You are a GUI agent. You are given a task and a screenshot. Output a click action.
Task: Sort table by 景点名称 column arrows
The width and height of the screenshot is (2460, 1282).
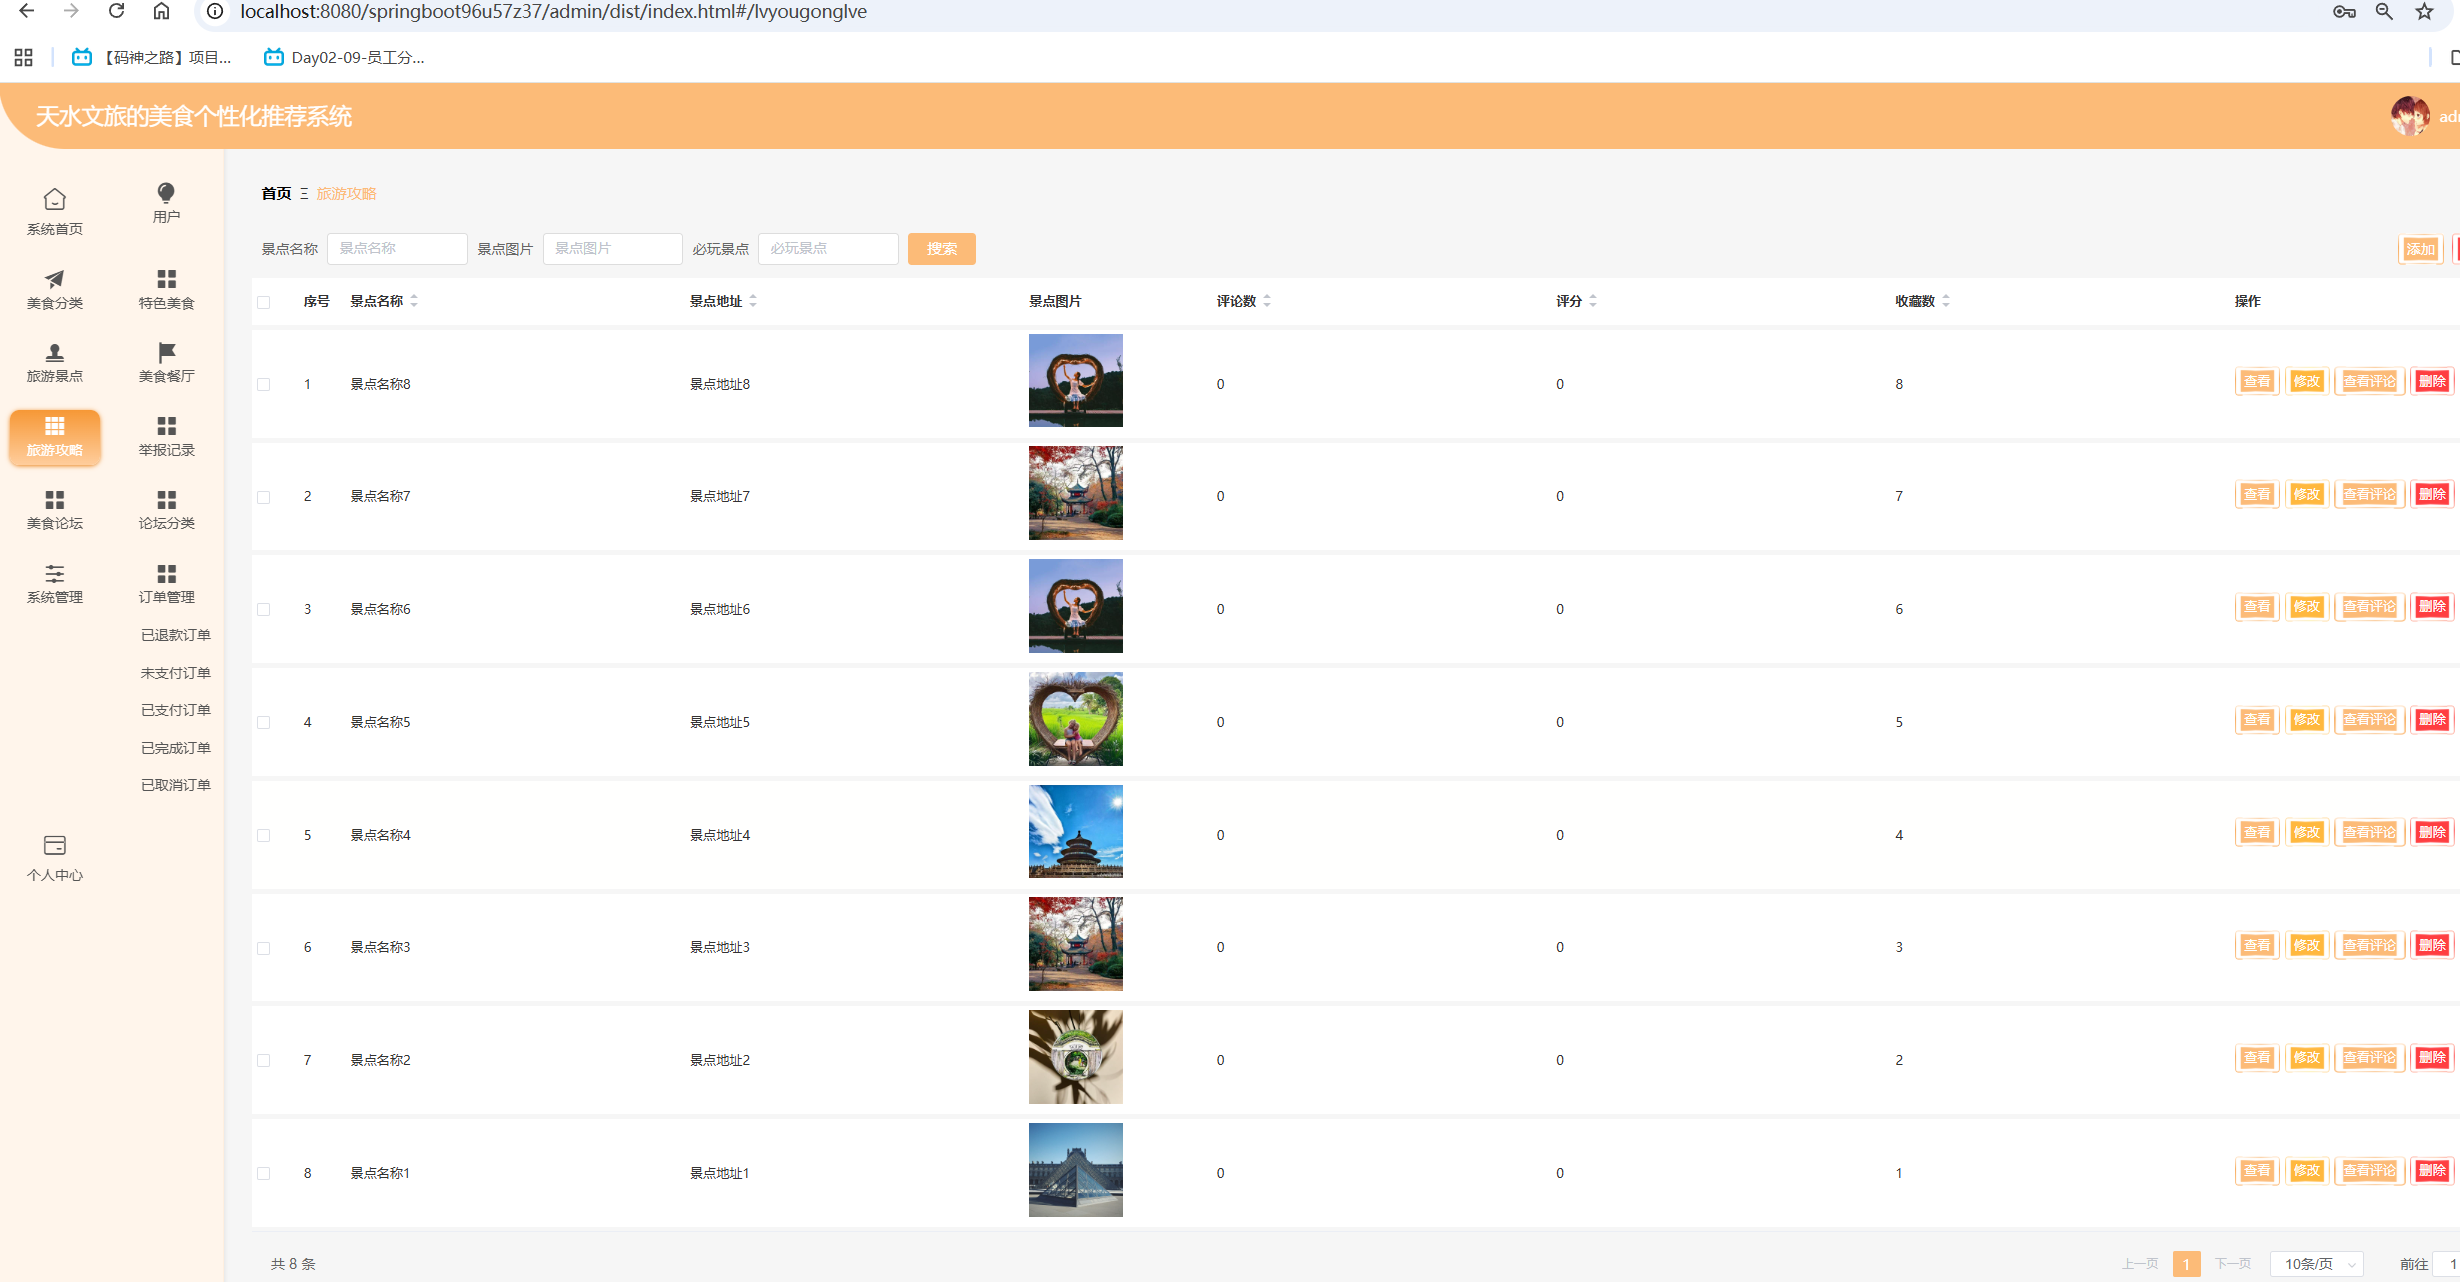[414, 301]
